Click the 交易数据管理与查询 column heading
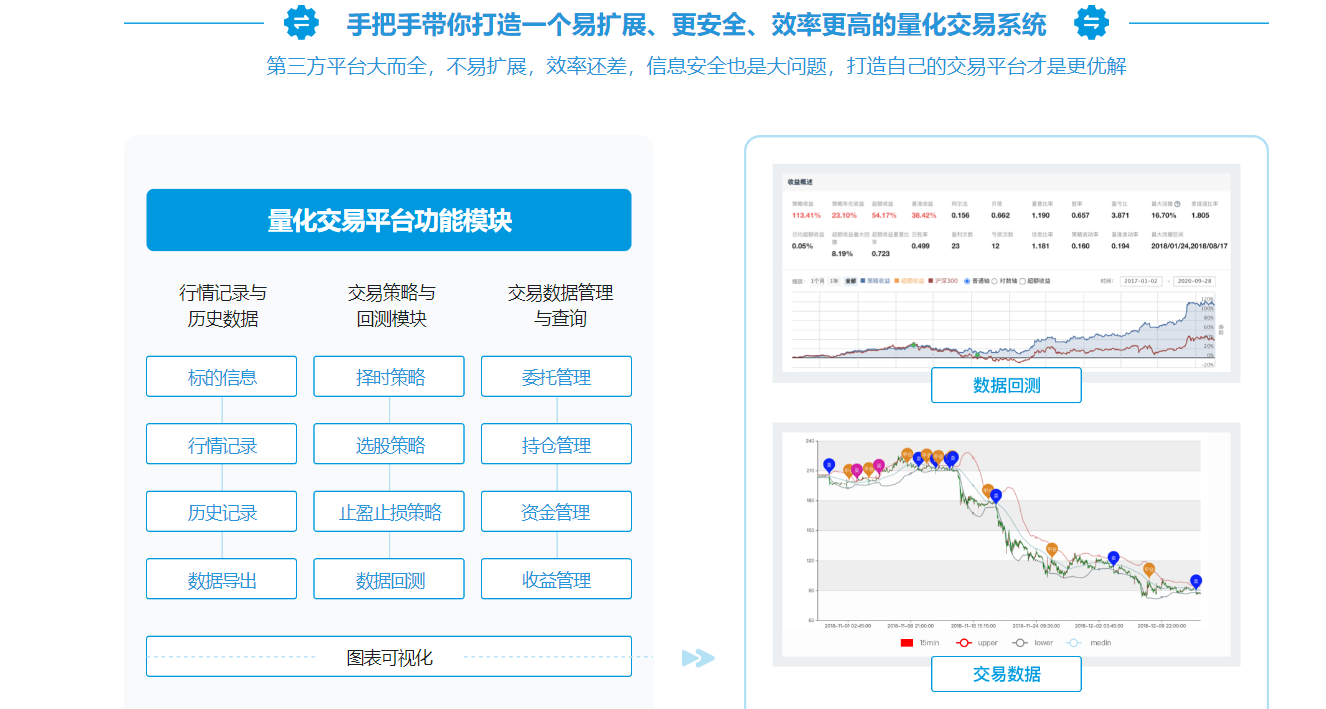Screen dimensions: 1326x709 560,306
